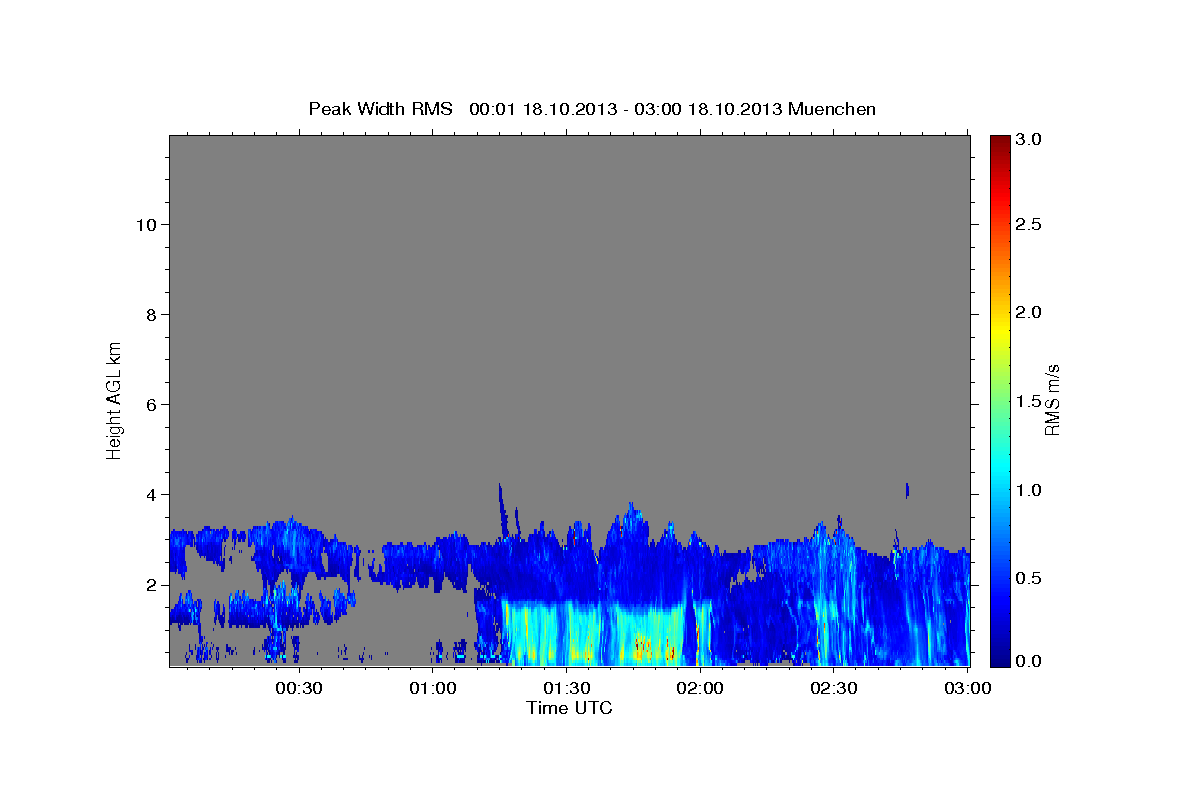Click the 'Muenchen' station name in title
The width and height of the screenshot is (1200, 800).
tap(832, 109)
